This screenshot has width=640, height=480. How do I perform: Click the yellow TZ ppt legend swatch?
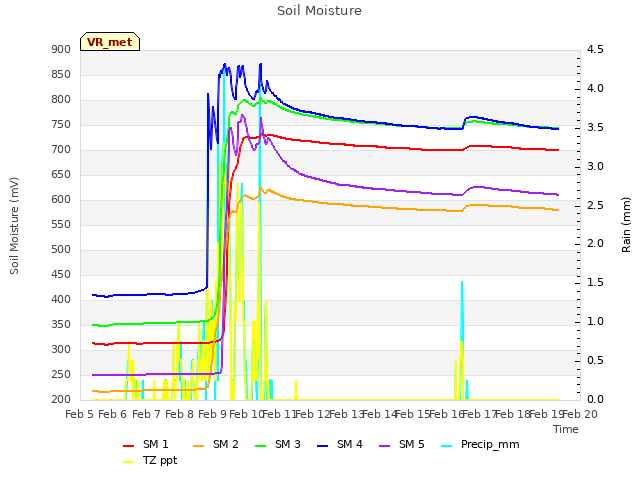129,462
